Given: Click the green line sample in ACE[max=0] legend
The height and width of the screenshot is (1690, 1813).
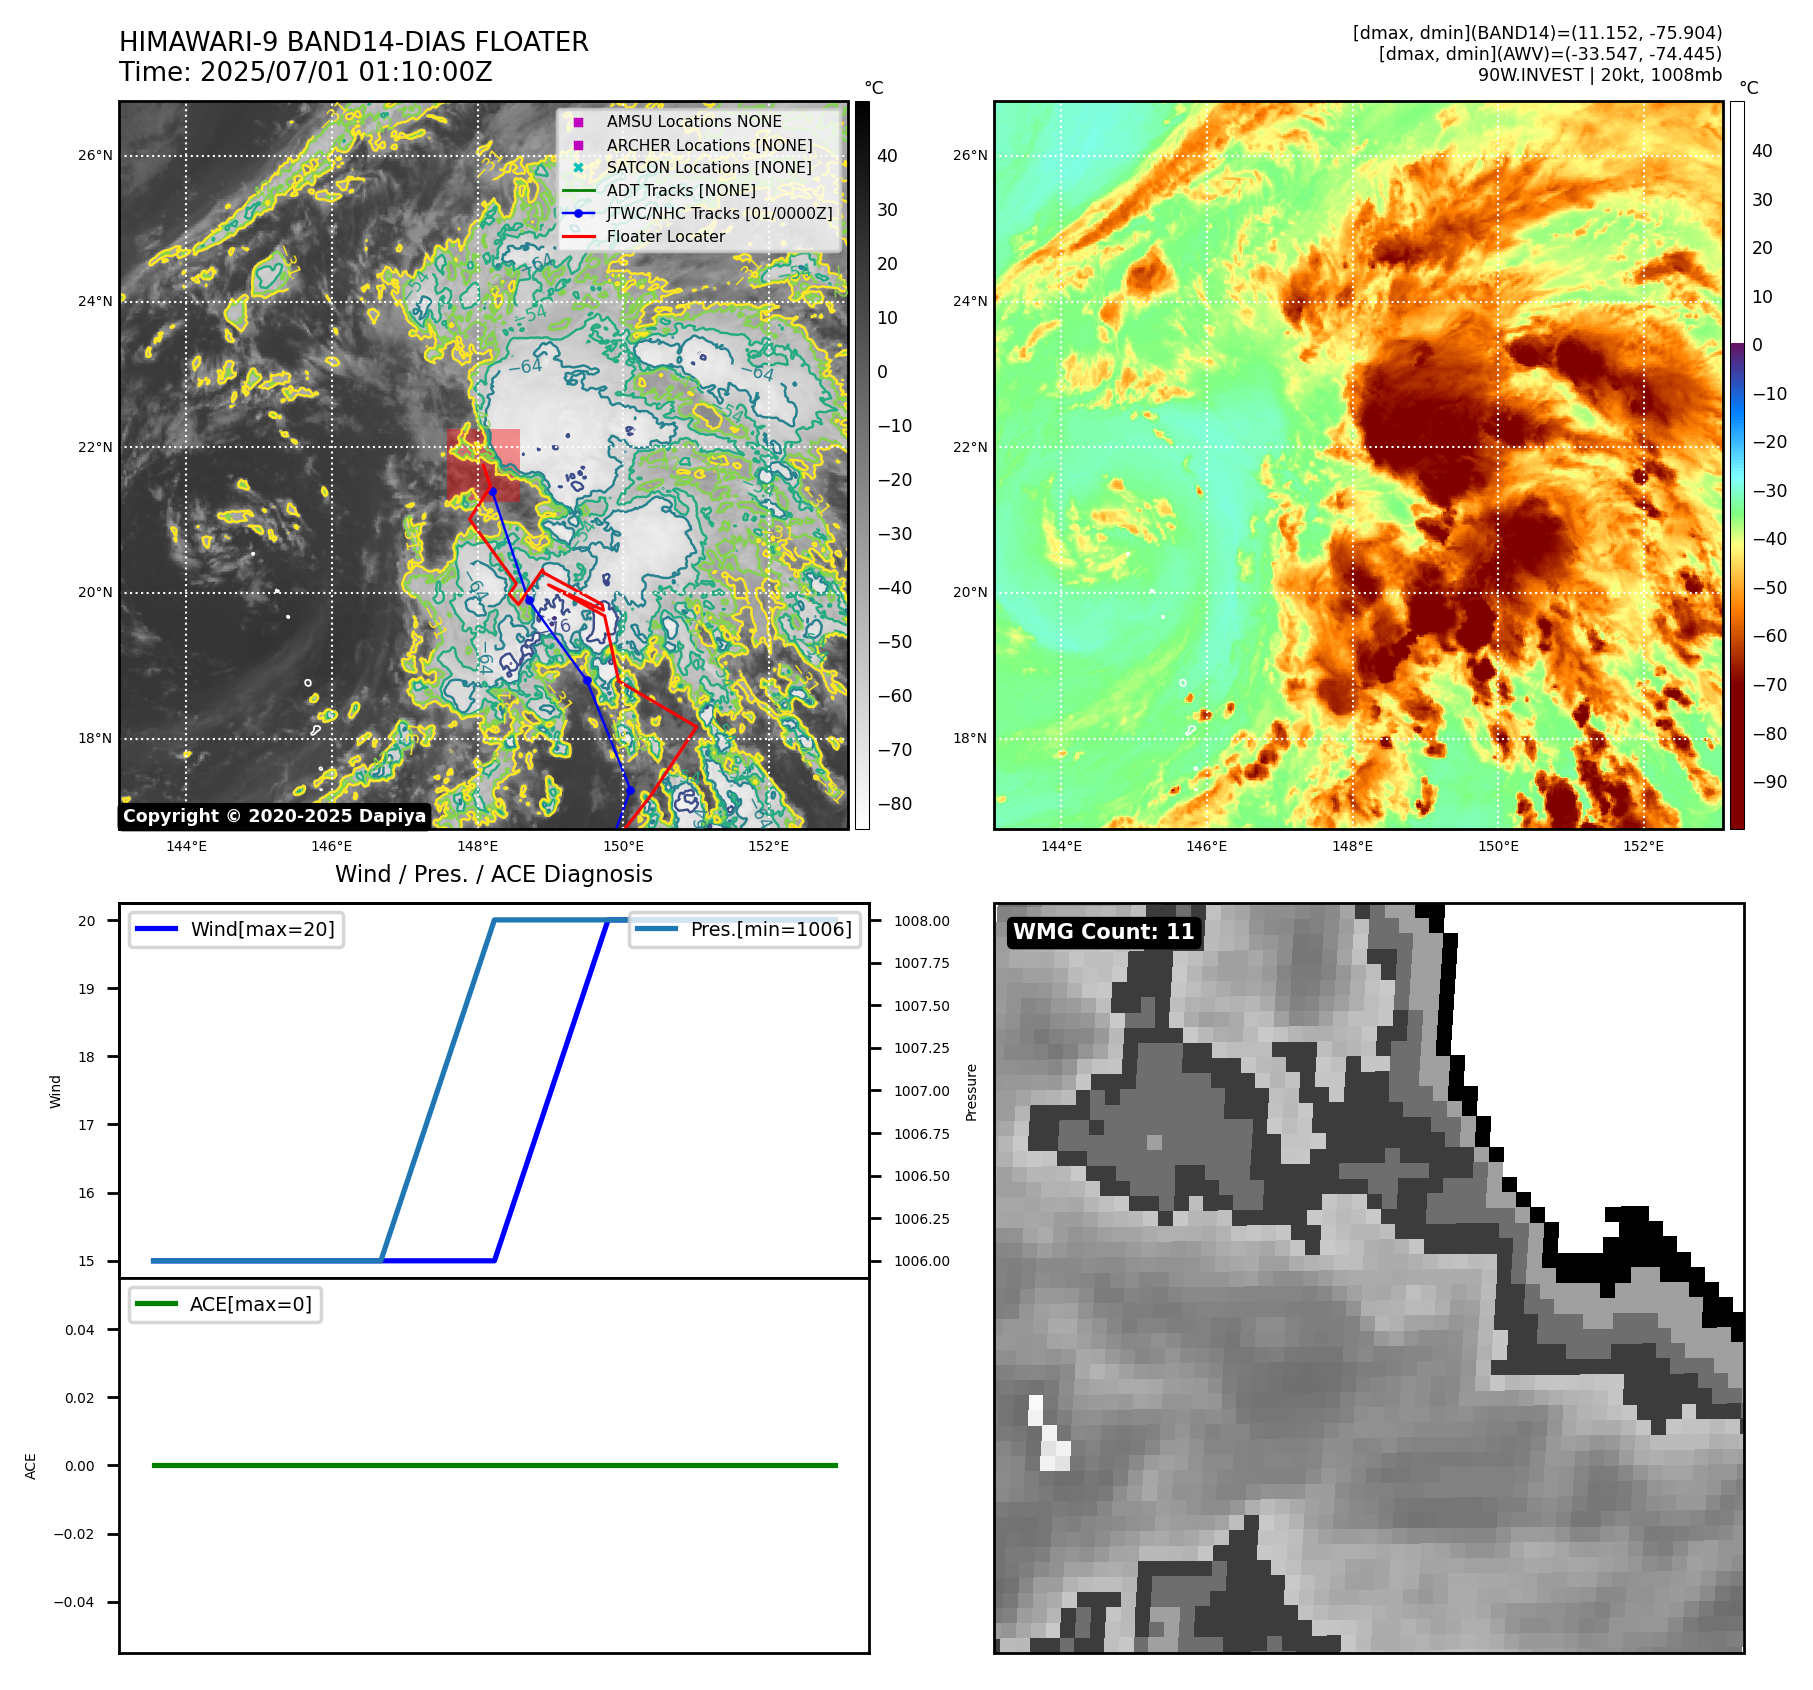Looking at the screenshot, I should (156, 1304).
